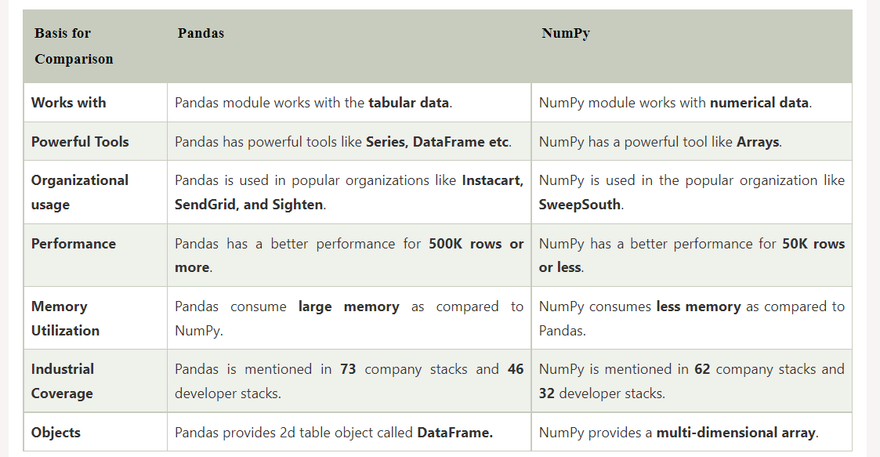880x457 pixels.
Task: Click the cell about "large memory" consumption
Action: pos(349,318)
